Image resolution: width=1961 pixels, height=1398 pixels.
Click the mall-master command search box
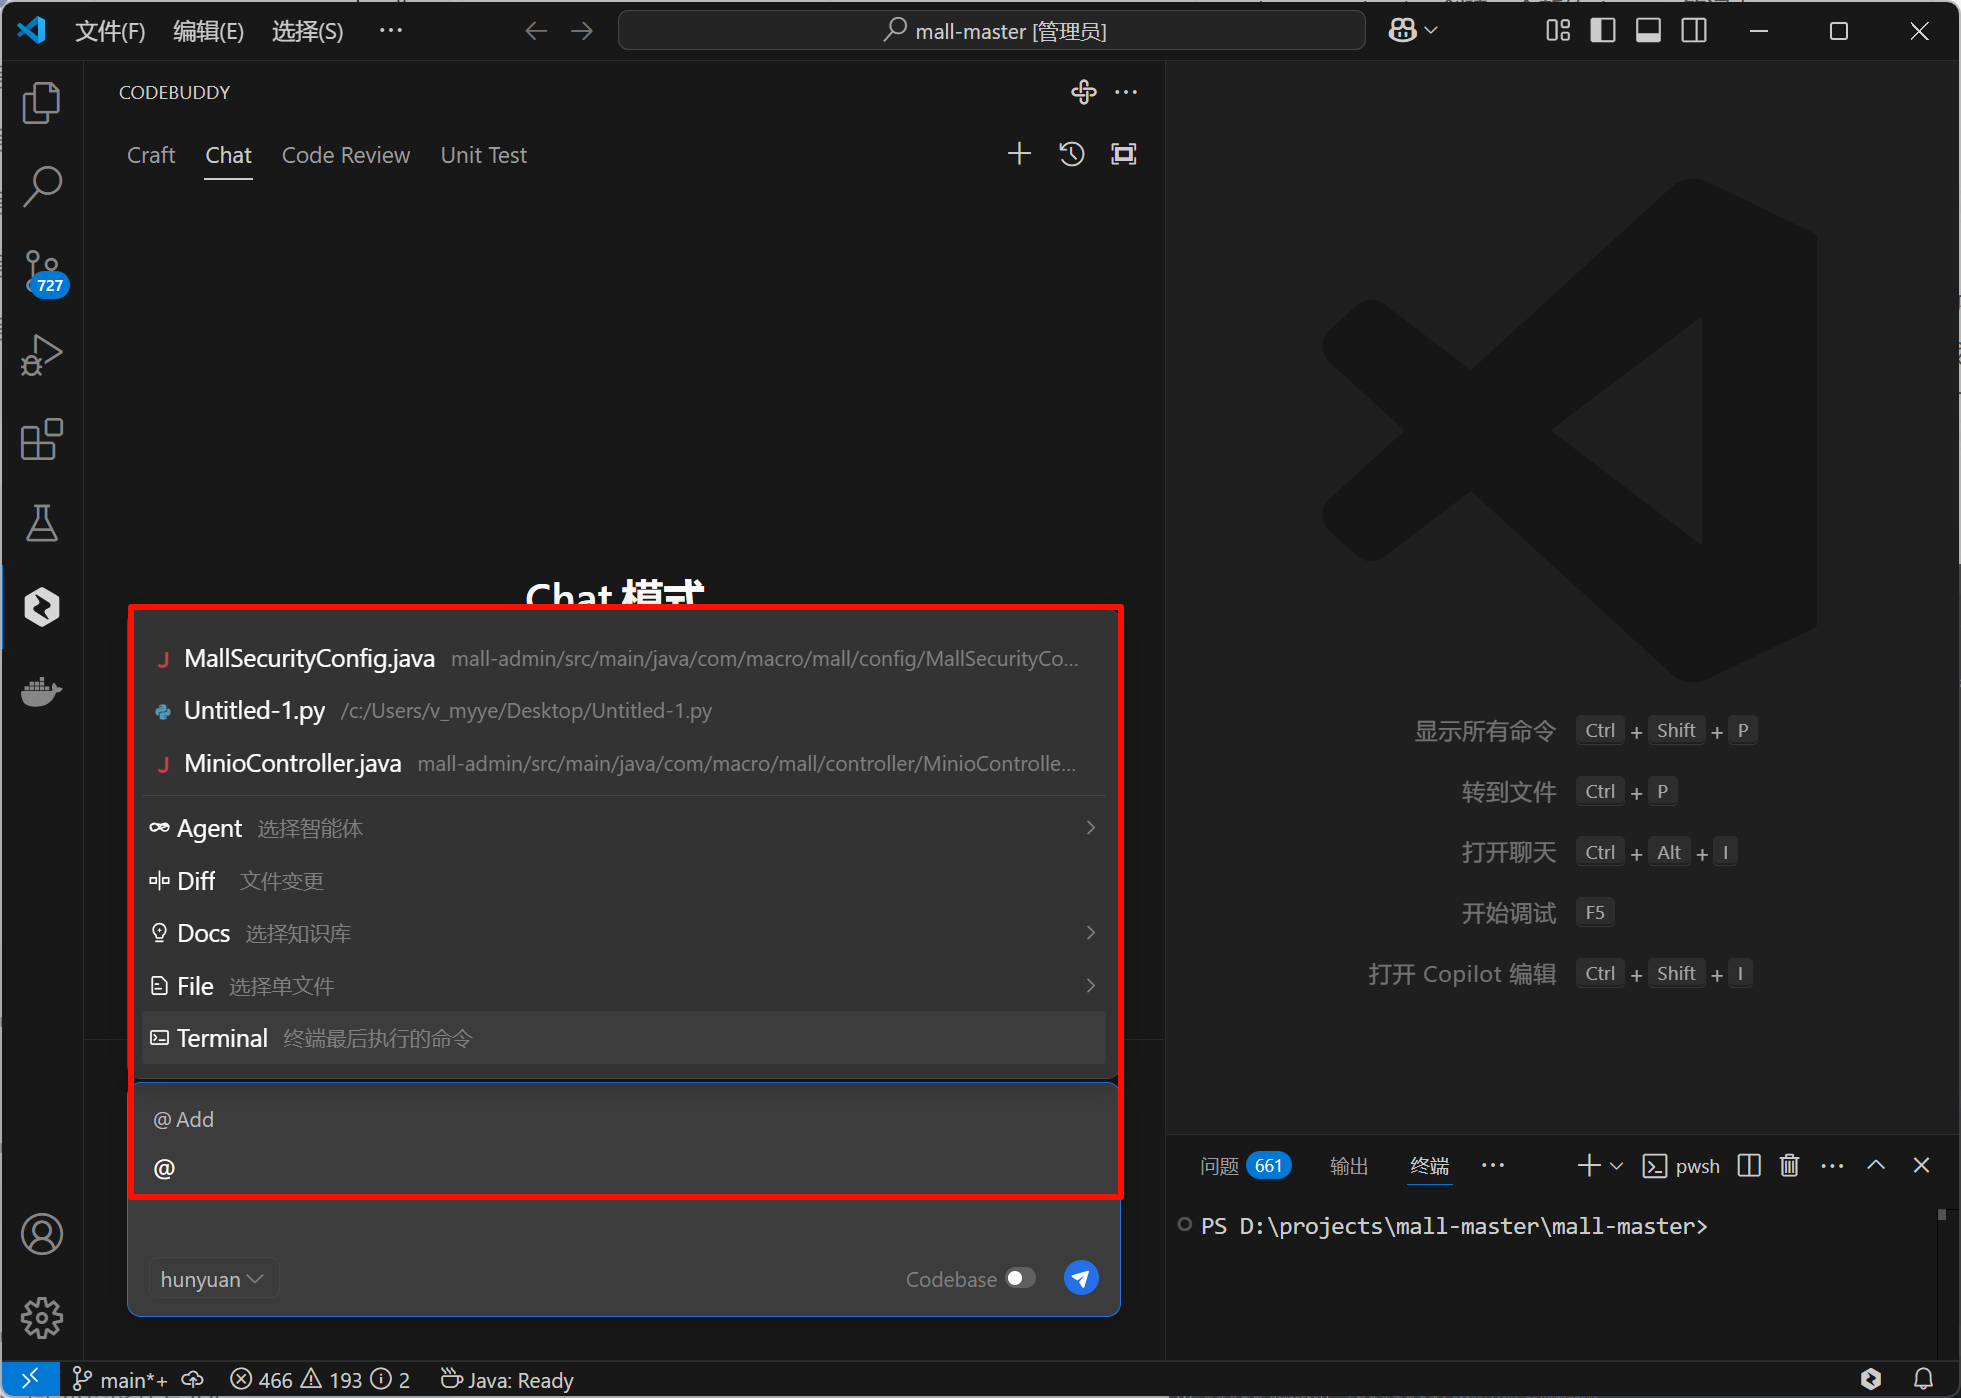pos(992,31)
